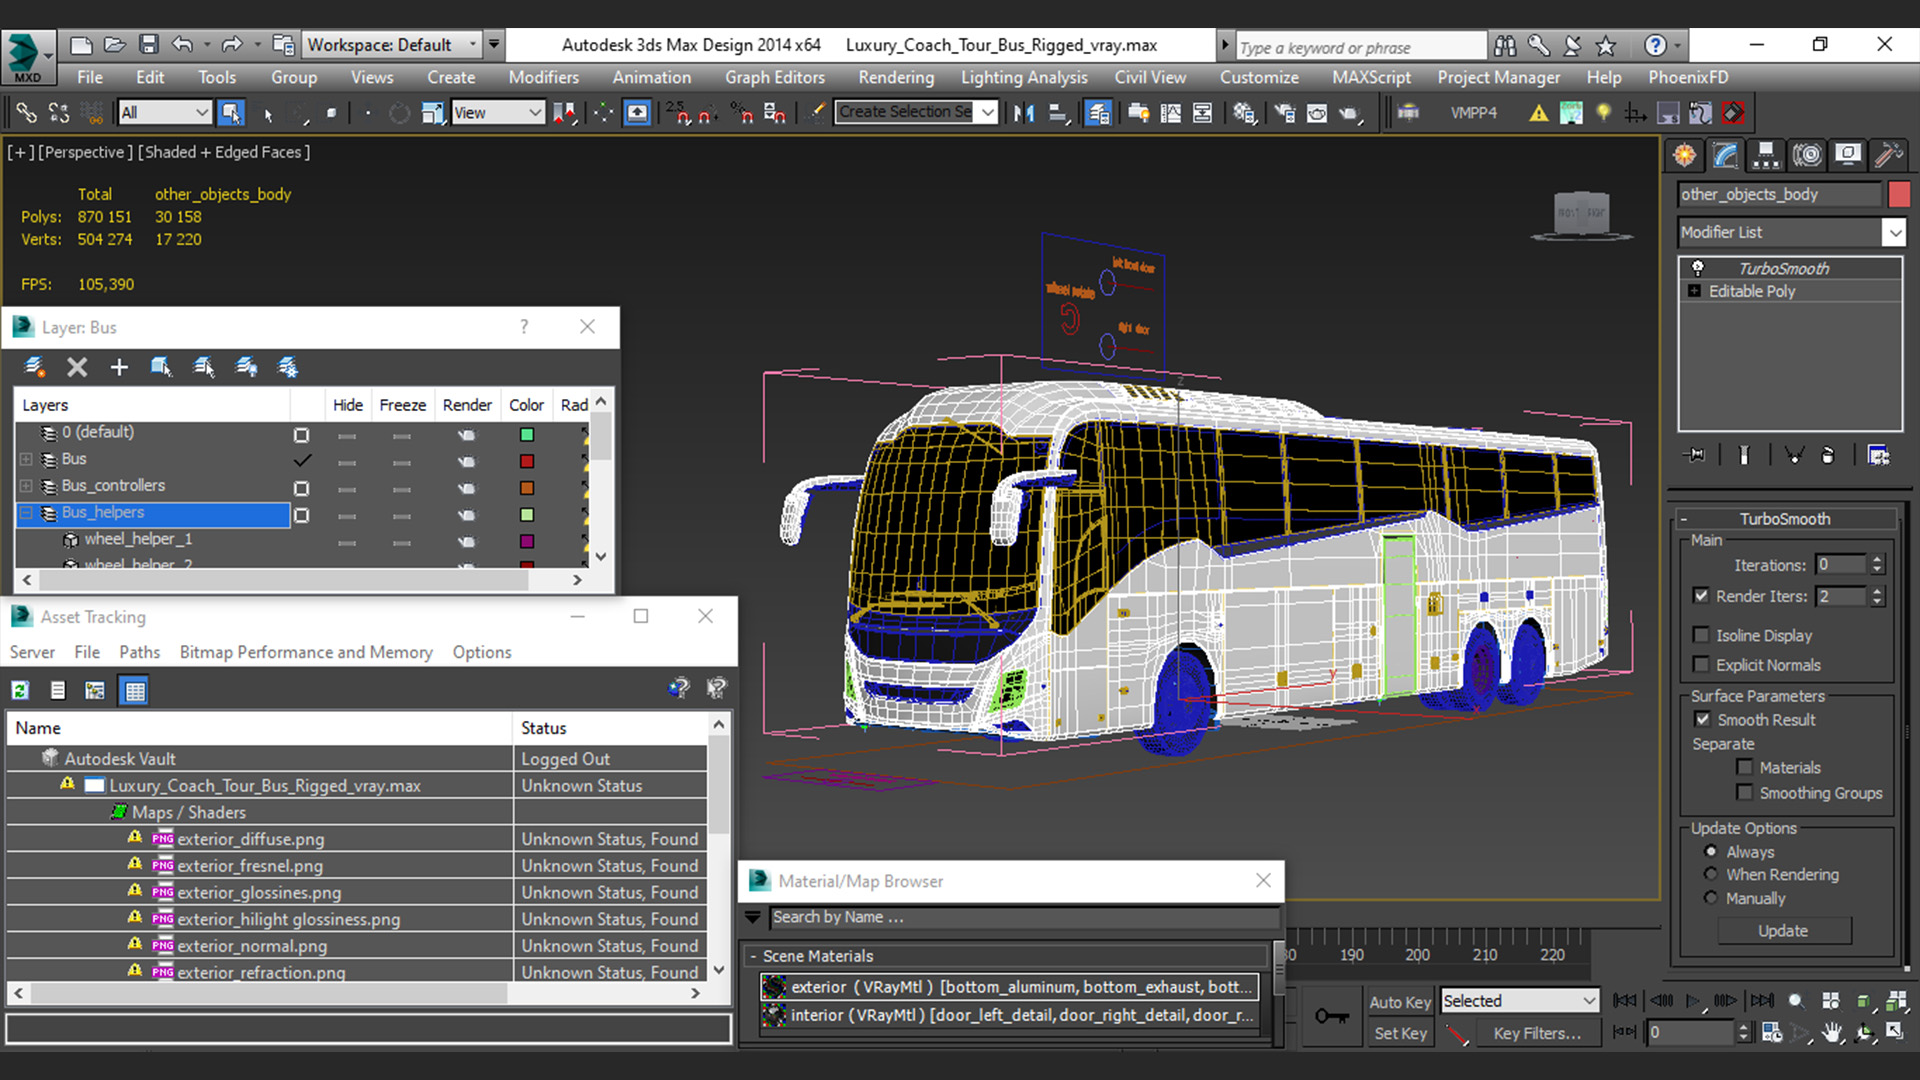1920x1080 pixels.
Task: Open the Hierarchy command panel tab
Action: click(x=1766, y=155)
